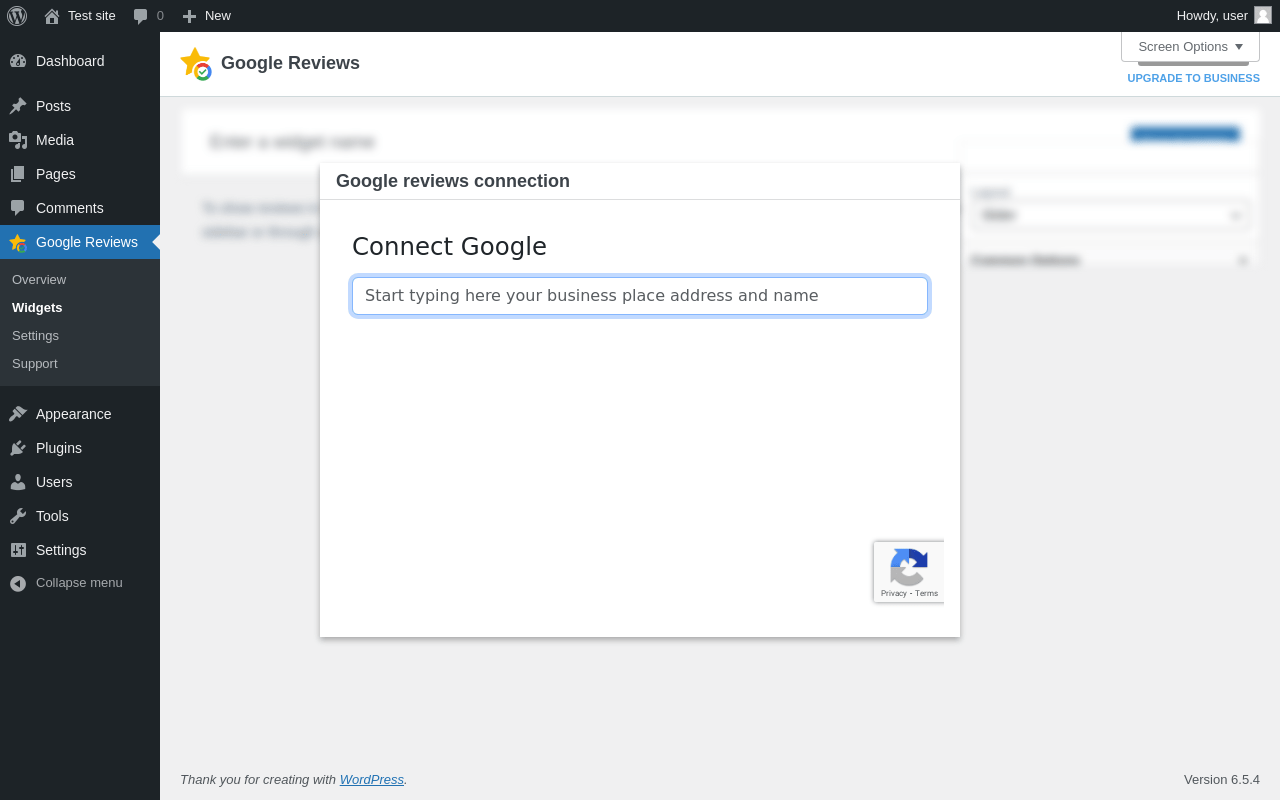
Task: Expand the Screen Options panel
Action: pyautogui.click(x=1190, y=46)
